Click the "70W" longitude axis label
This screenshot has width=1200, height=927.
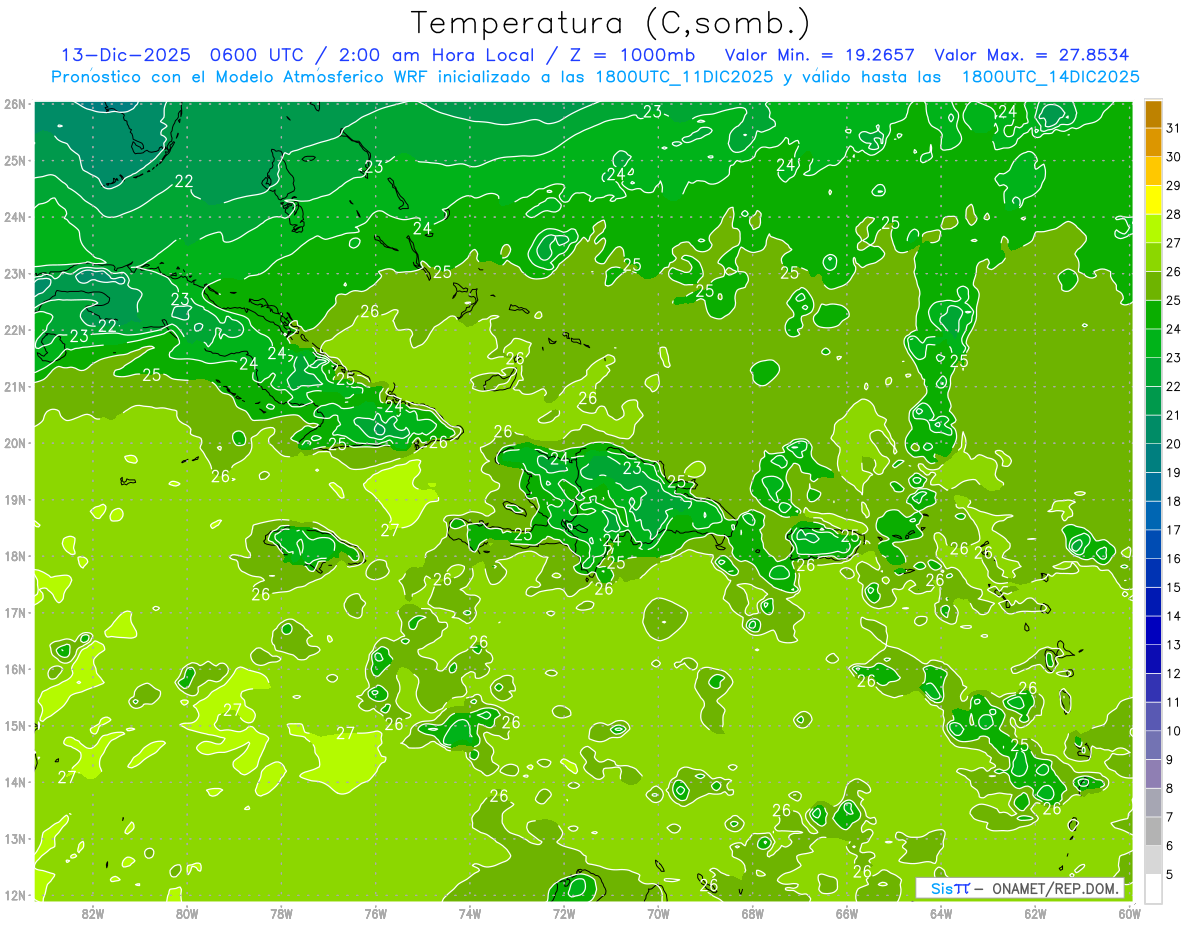(658, 913)
